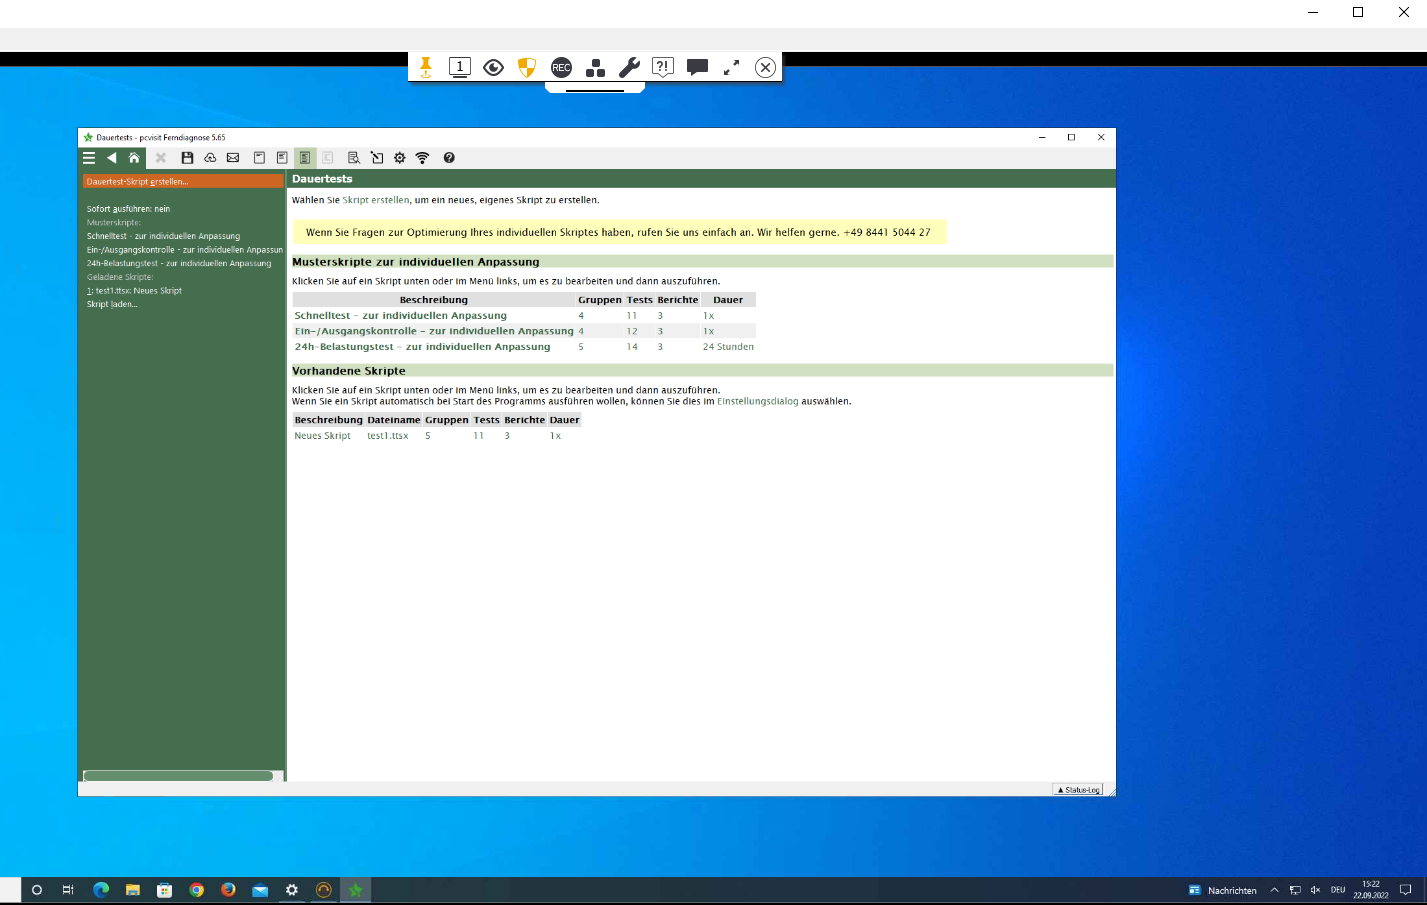The width and height of the screenshot is (1427, 905).
Task: Click the 'Skript erstellen' link
Action: (376, 200)
